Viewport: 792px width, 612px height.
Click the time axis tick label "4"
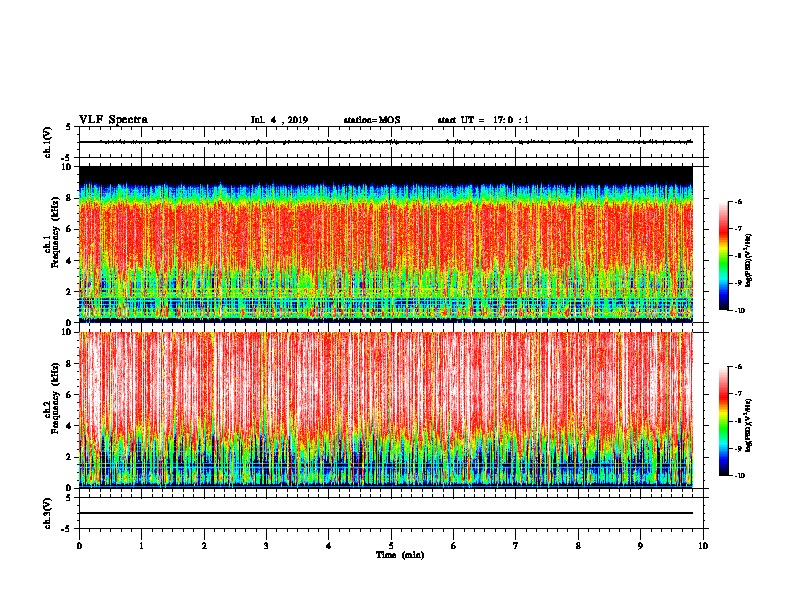[x=329, y=546]
